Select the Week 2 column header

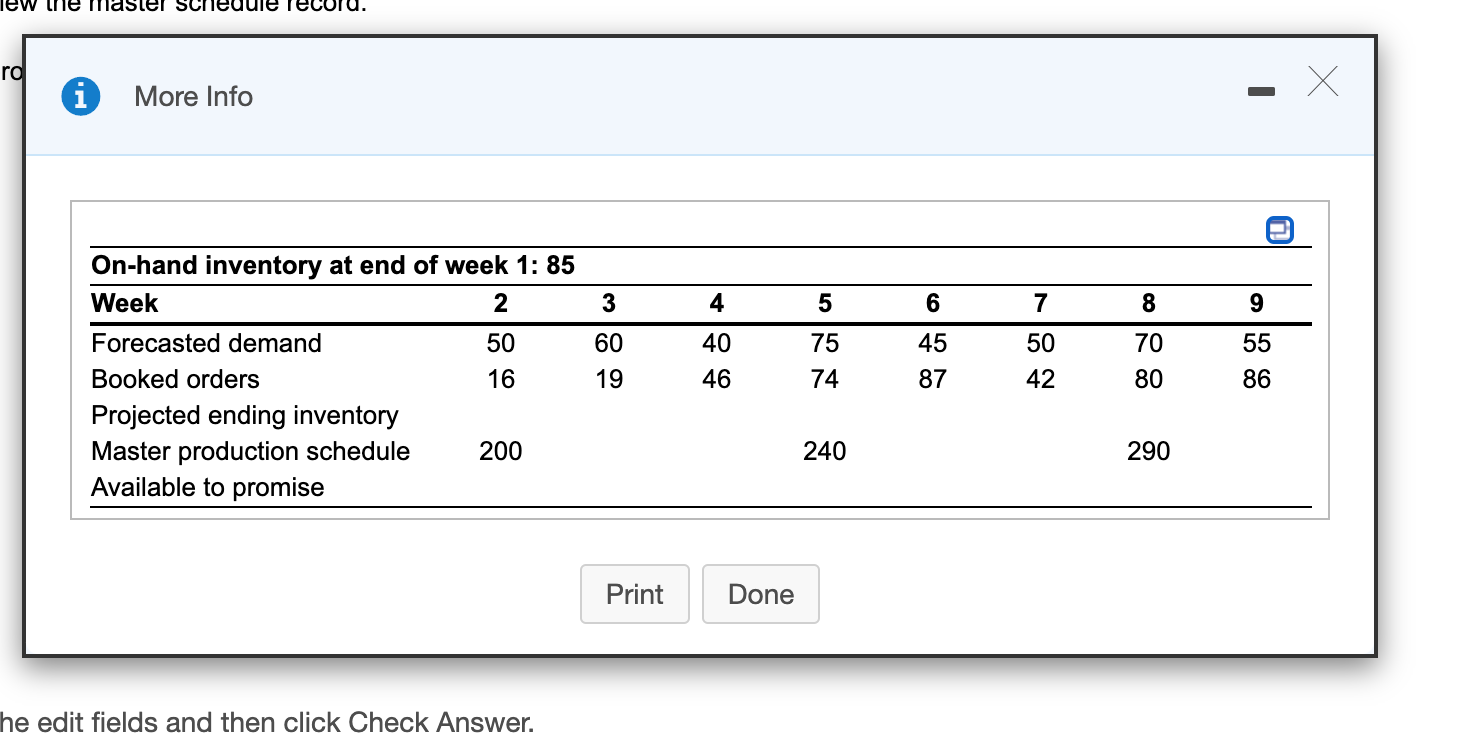click(x=500, y=303)
